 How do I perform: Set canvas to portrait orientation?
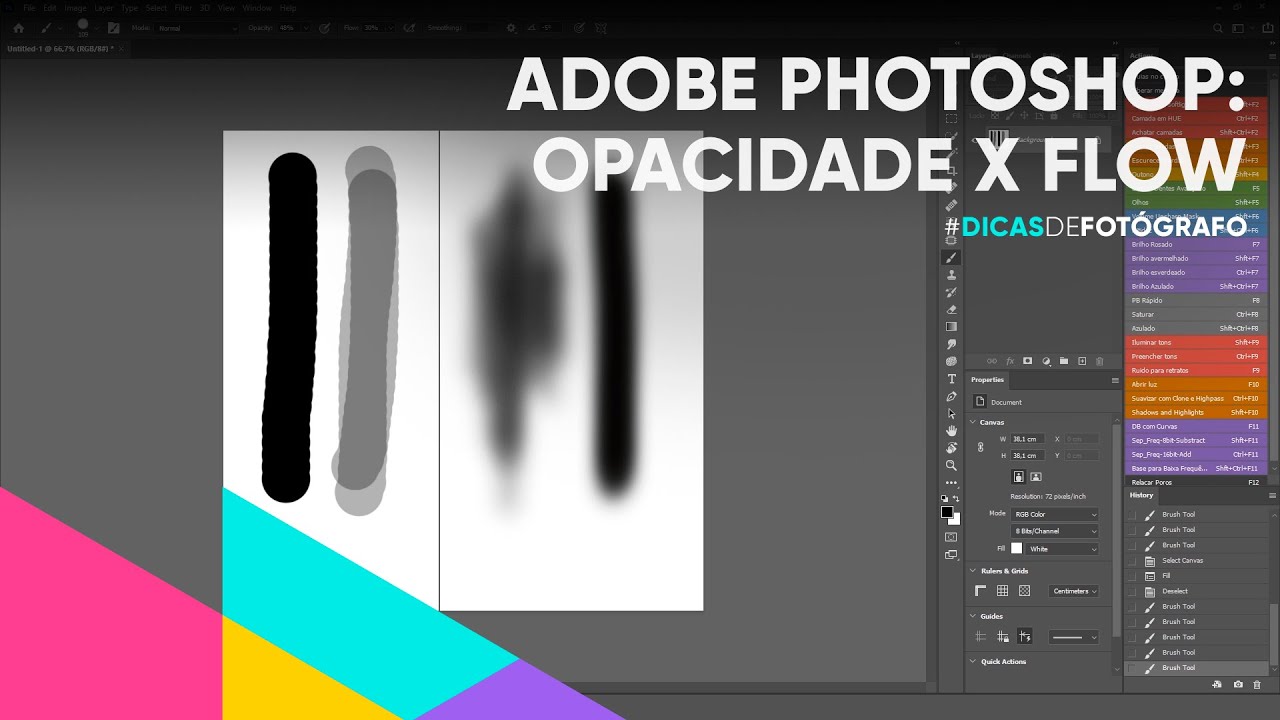coord(1018,477)
